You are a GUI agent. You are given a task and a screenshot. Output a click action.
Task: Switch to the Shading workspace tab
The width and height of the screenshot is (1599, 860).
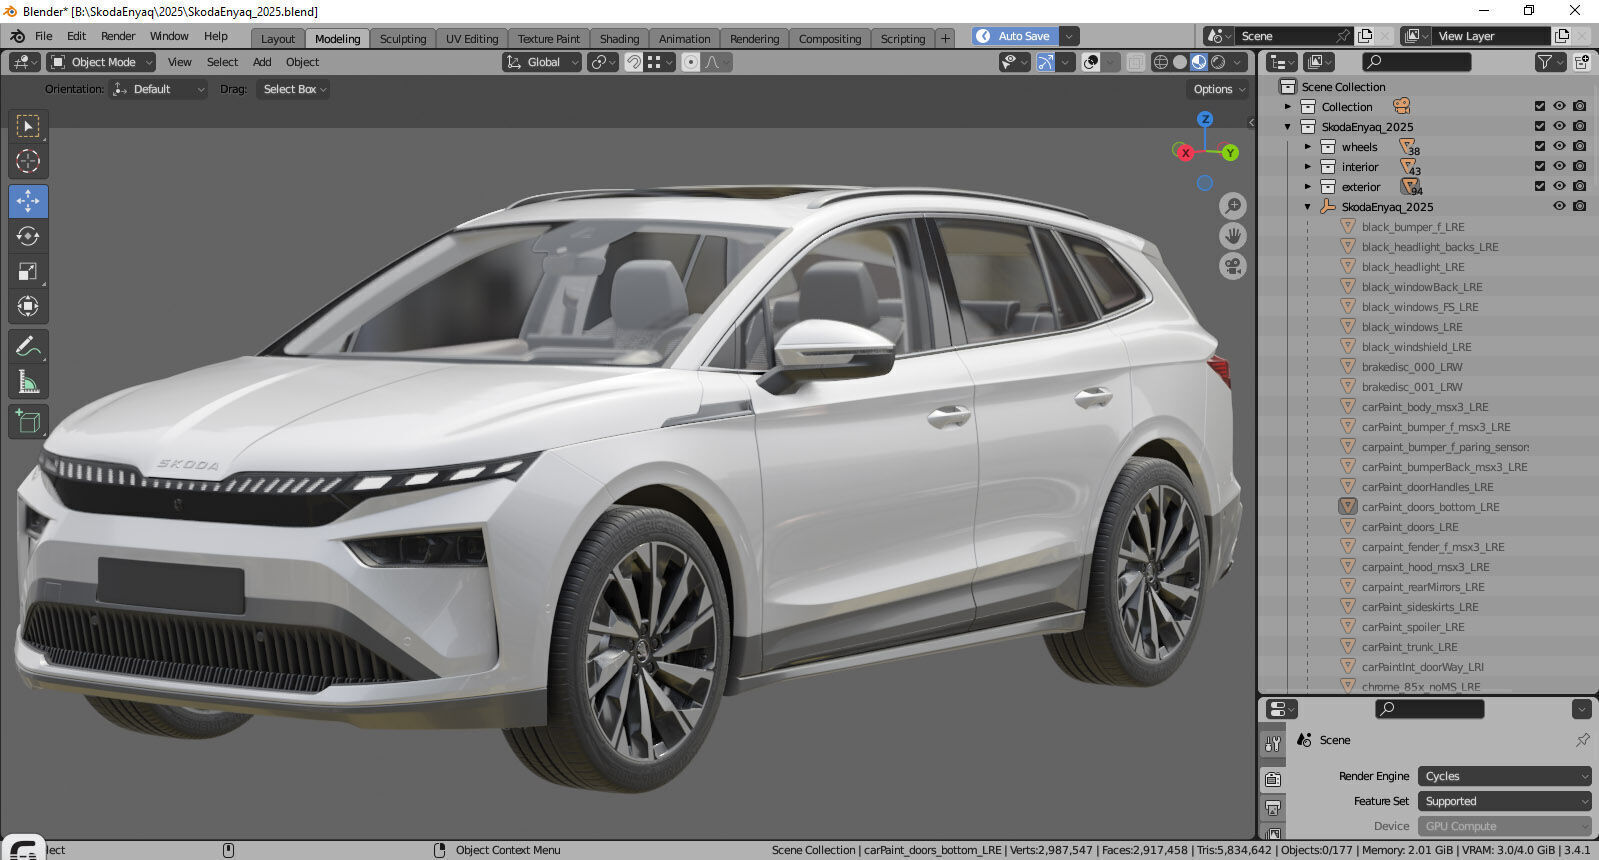[619, 39]
